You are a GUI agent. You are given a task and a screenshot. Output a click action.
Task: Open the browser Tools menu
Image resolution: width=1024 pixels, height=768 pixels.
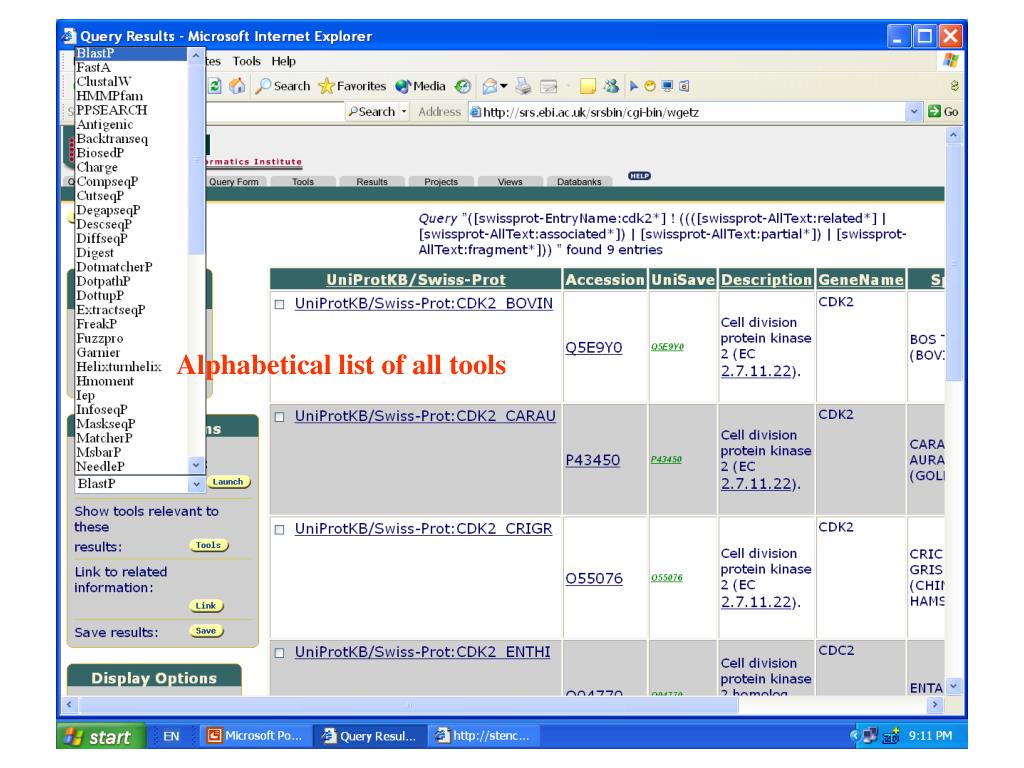(246, 61)
